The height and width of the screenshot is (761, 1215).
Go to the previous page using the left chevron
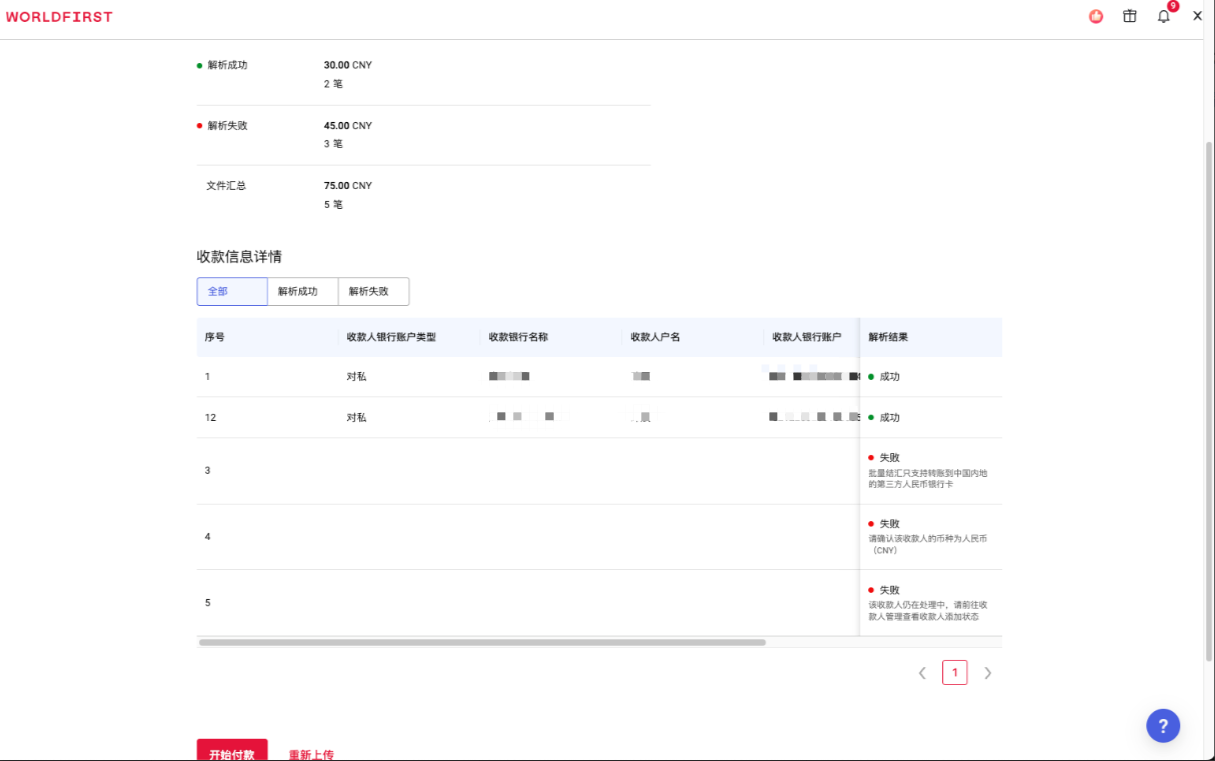tap(922, 672)
